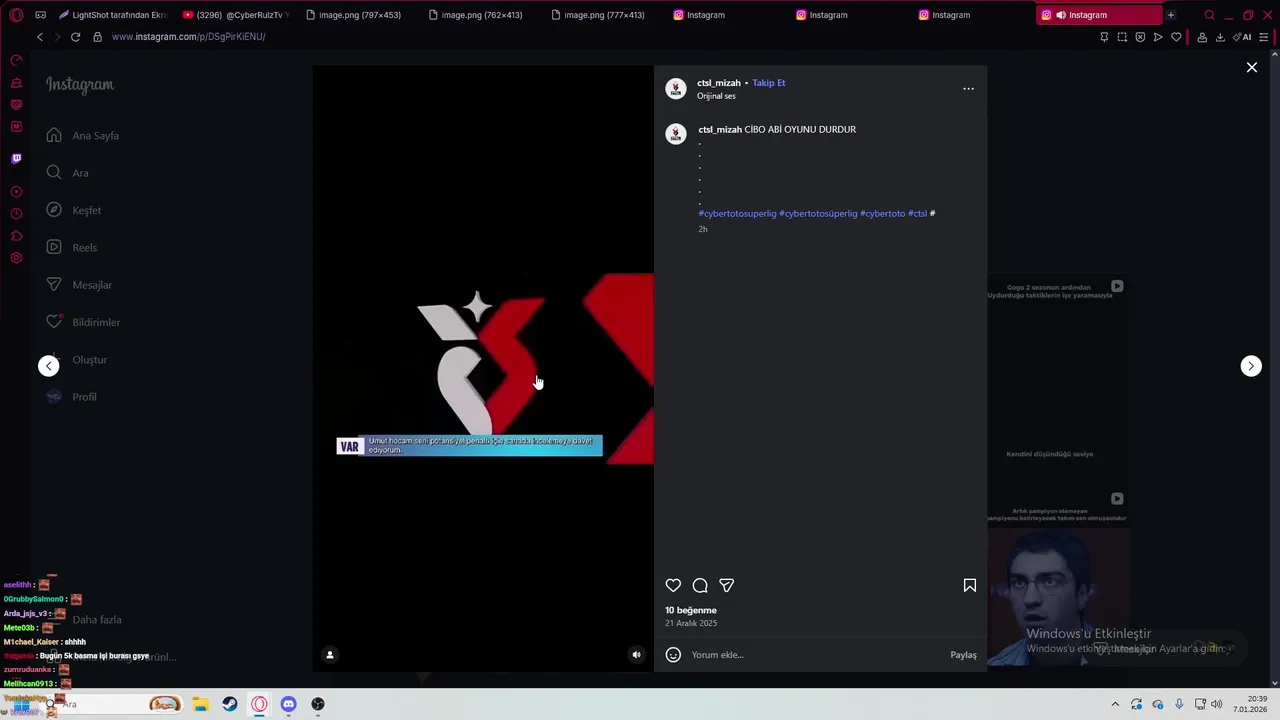
Task: Open Easy Setup settings sliders icon
Action: tap(1264, 37)
